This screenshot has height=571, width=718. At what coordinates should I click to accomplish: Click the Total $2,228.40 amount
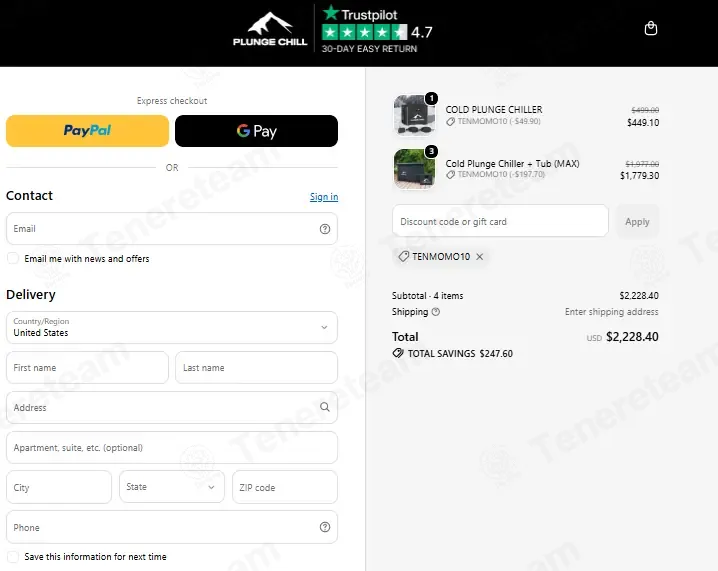coord(632,337)
